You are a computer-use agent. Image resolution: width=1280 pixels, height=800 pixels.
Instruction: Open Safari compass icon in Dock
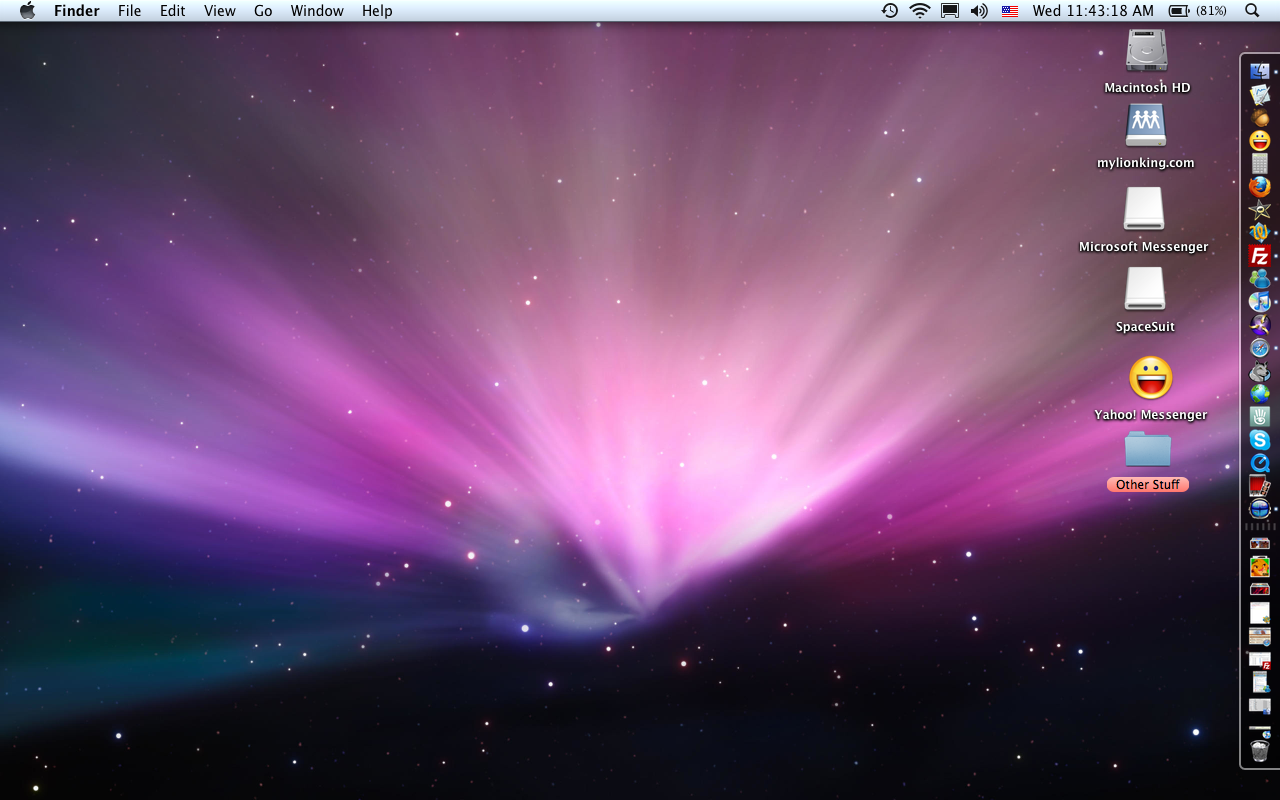pyautogui.click(x=1259, y=348)
